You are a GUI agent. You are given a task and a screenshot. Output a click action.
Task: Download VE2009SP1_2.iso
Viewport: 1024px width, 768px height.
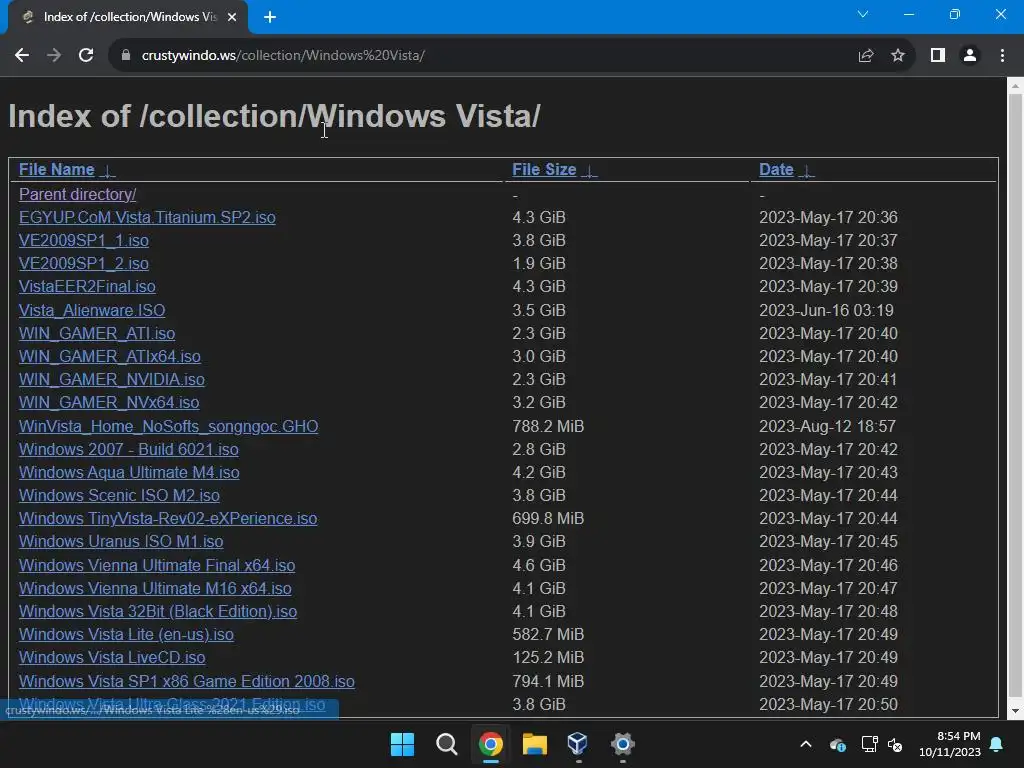[x=84, y=264]
